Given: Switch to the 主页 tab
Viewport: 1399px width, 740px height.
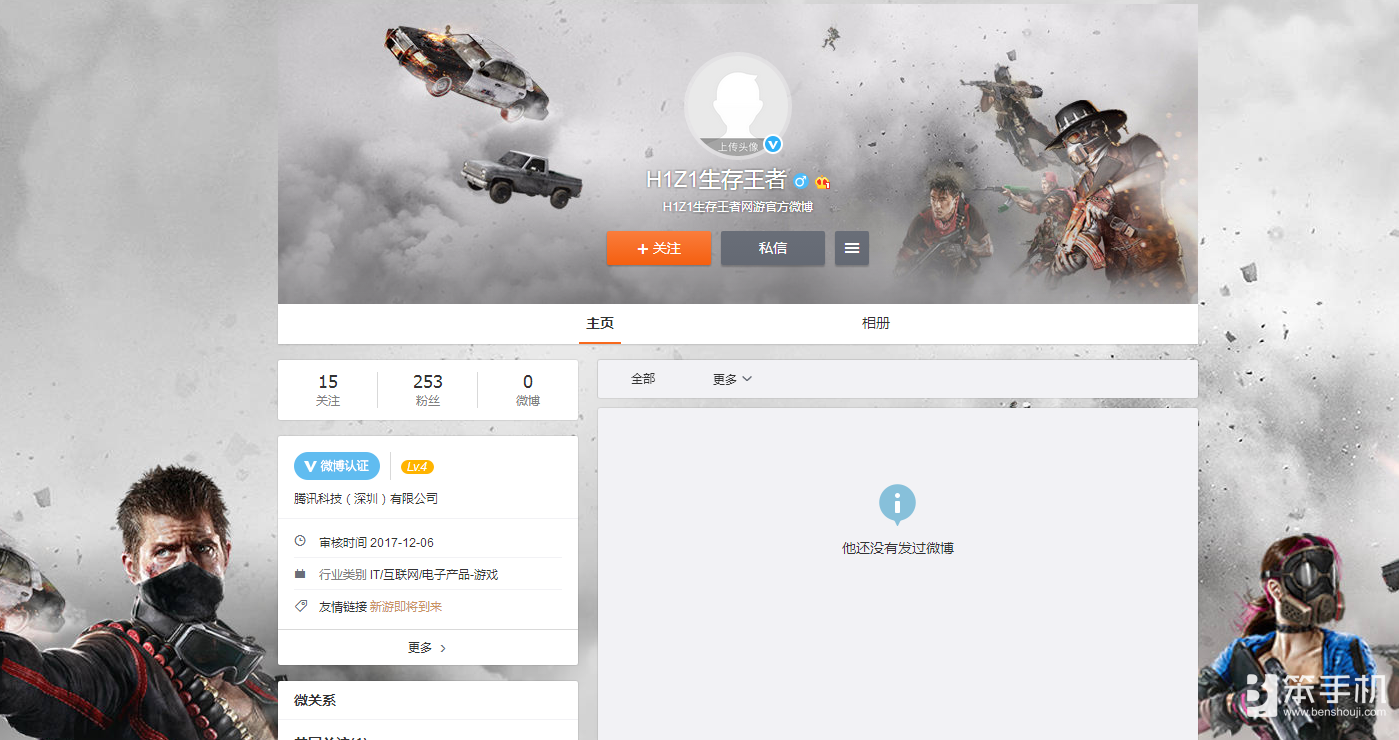Looking at the screenshot, I should [600, 323].
